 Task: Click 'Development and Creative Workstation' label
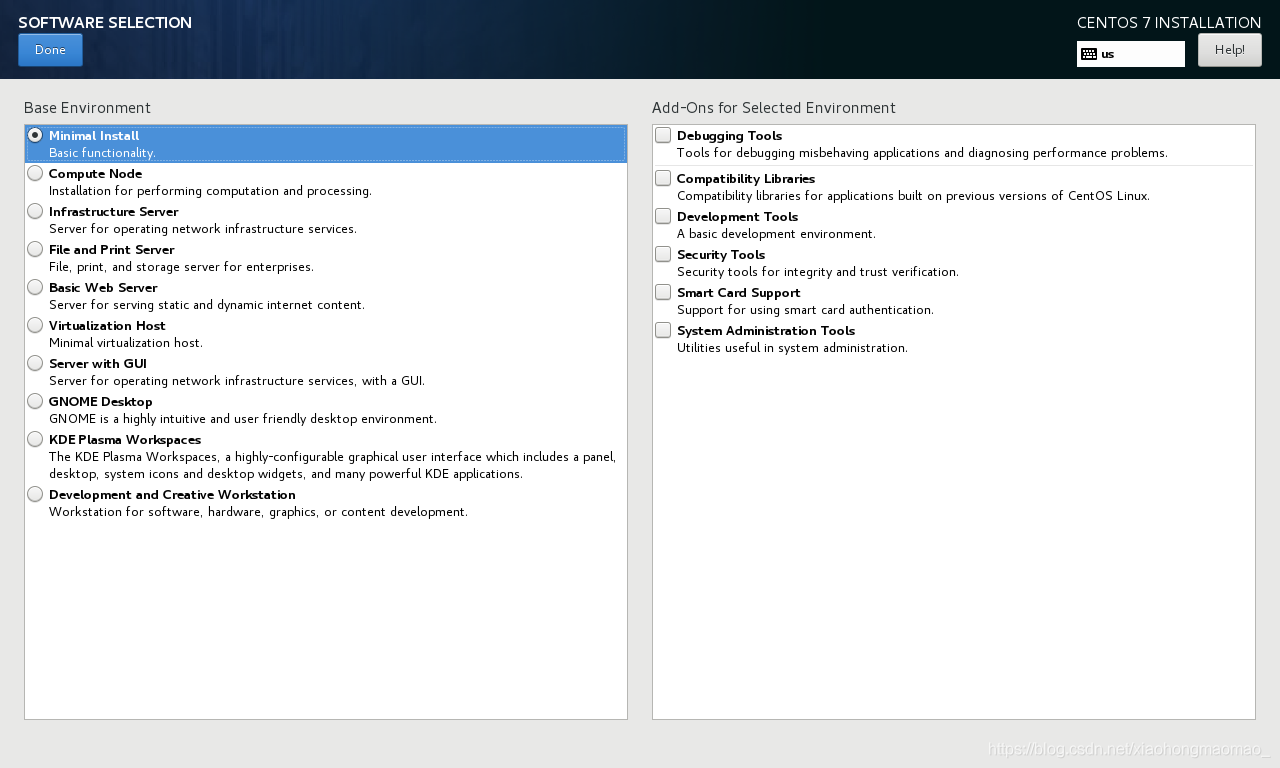(x=172, y=495)
